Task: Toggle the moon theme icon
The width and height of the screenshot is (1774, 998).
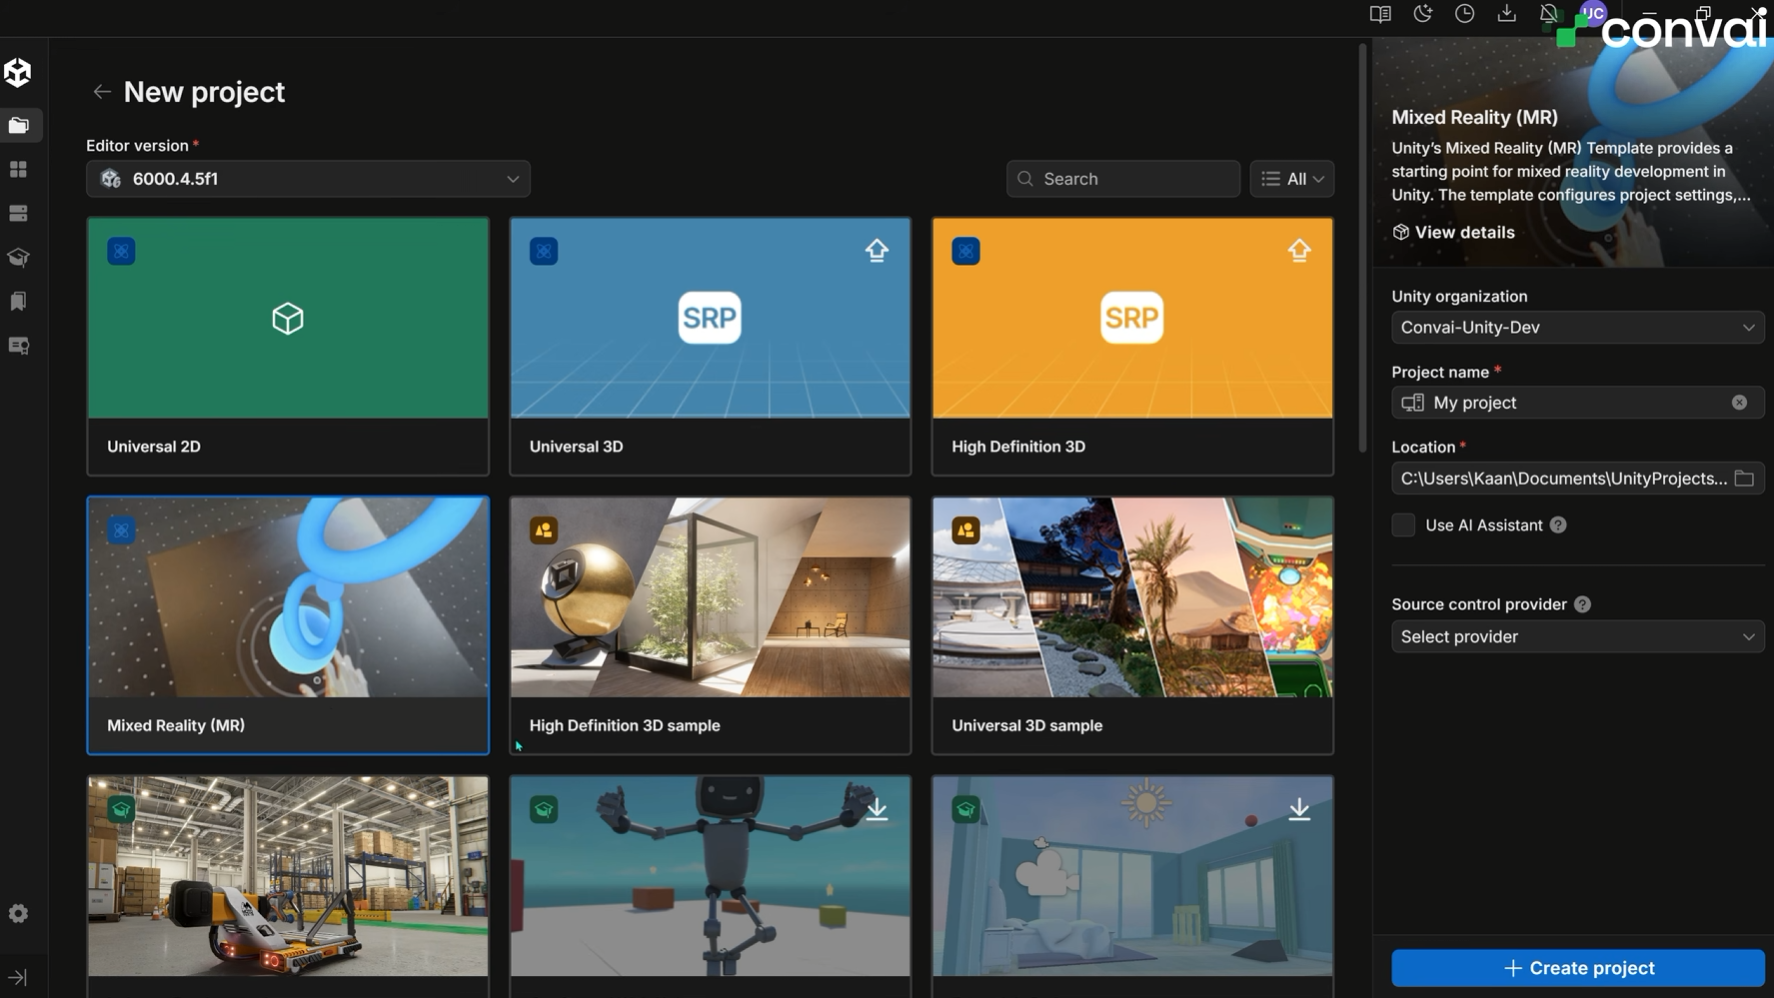Action: pos(1422,14)
